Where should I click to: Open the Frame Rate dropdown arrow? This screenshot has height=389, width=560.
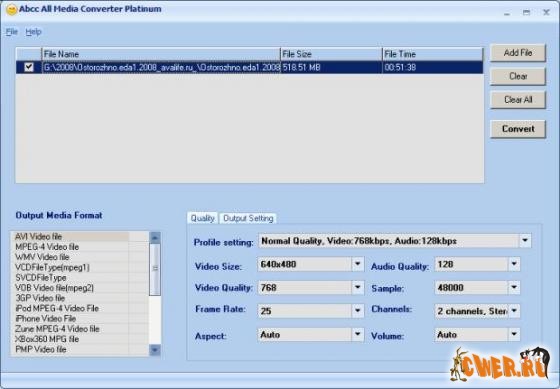pyautogui.click(x=358, y=311)
